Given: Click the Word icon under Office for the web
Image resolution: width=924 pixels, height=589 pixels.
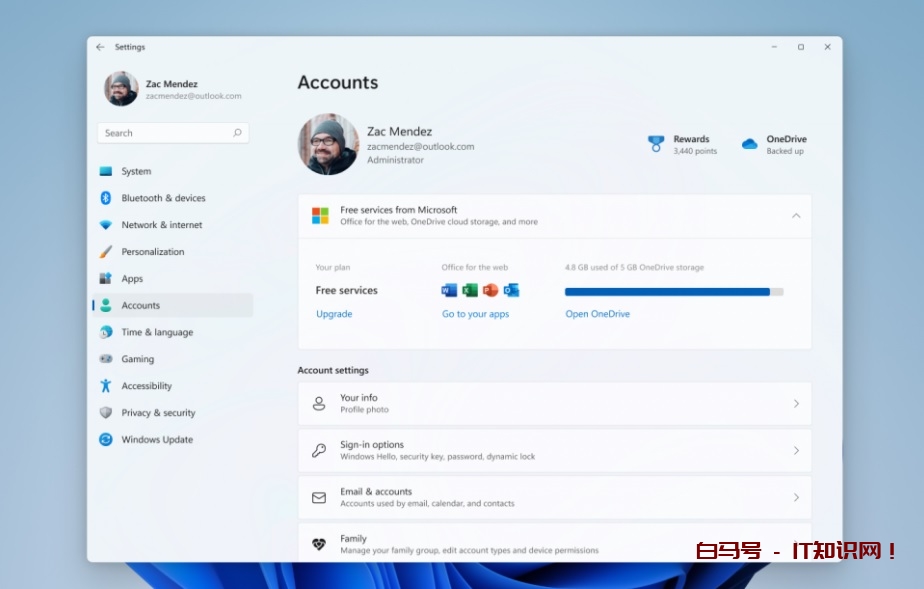Looking at the screenshot, I should tap(449, 290).
